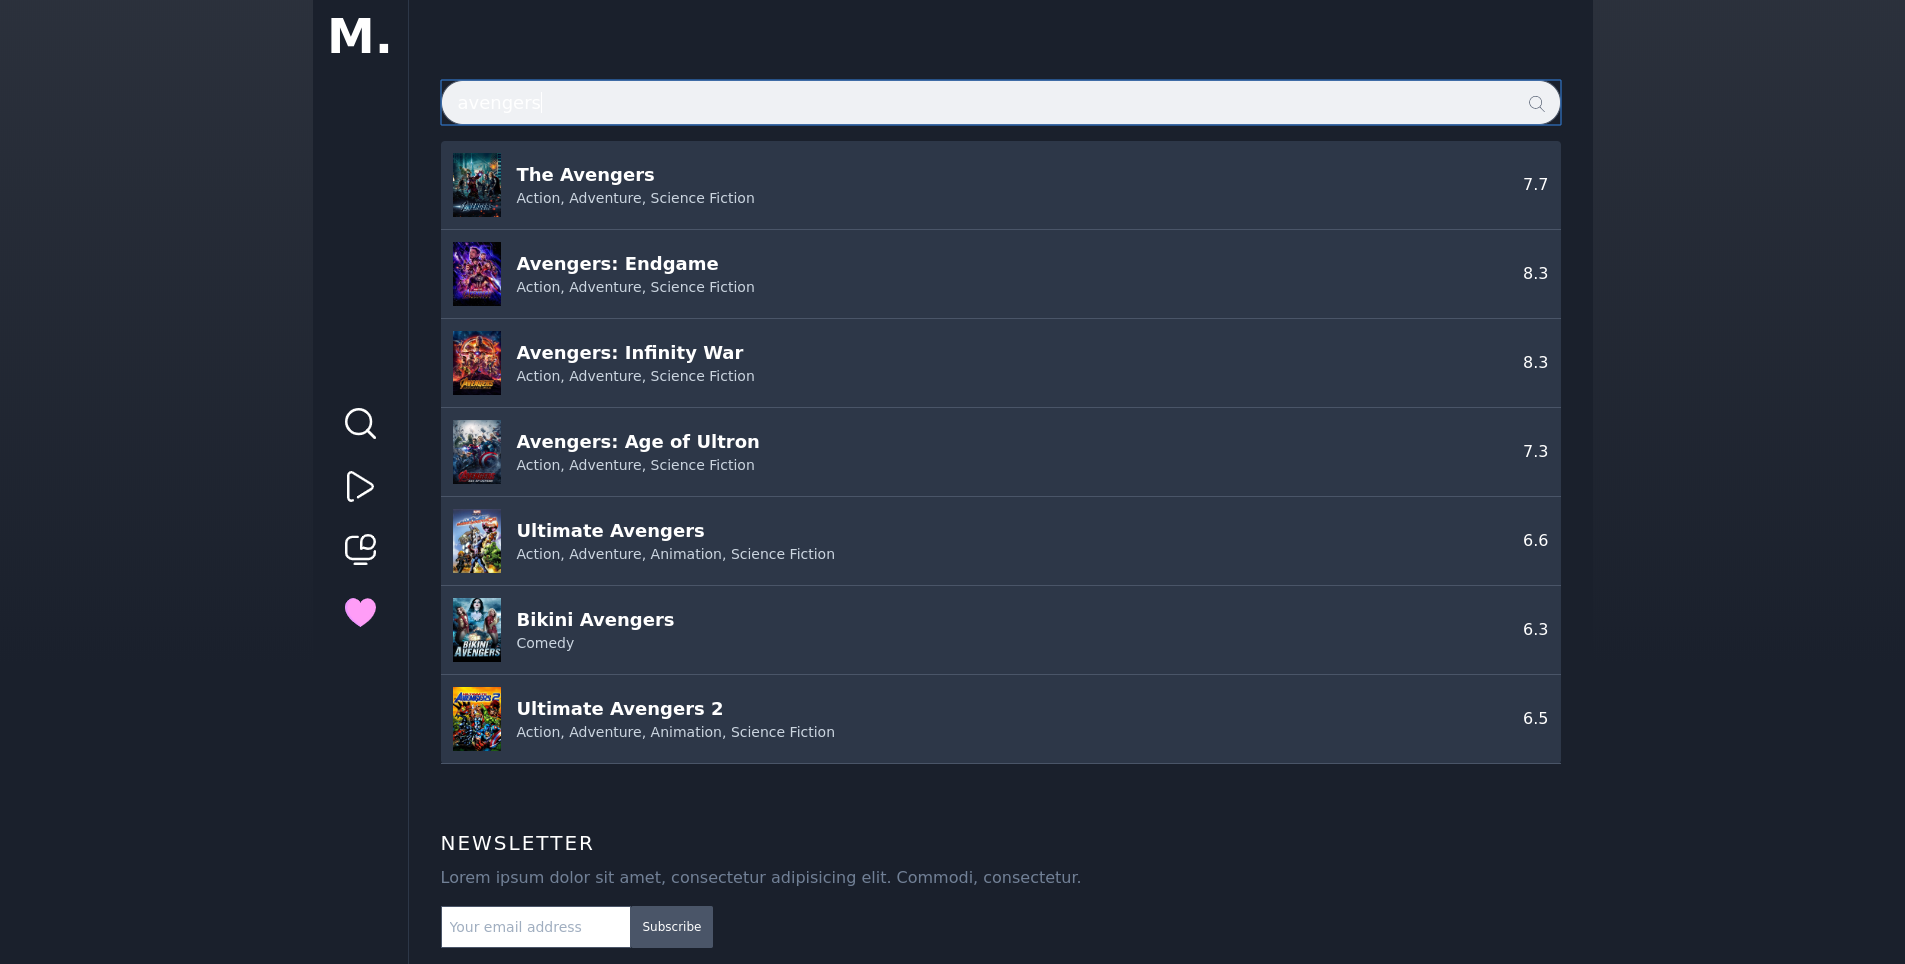Viewport: 1905px width, 964px height.
Task: Select The Avengers title
Action: 585,175
